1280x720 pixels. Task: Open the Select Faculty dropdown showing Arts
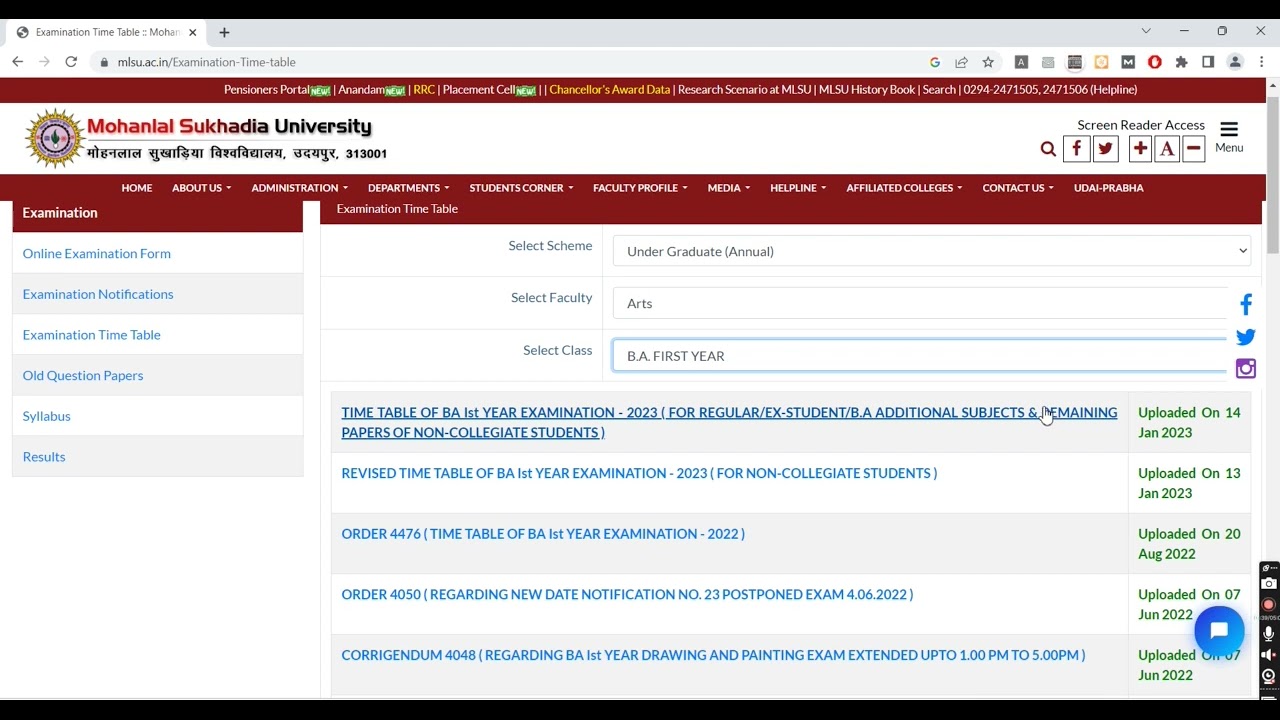(931, 303)
